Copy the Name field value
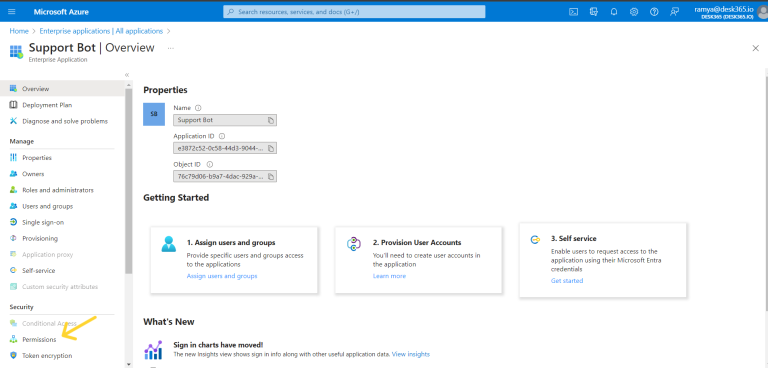Viewport: 768px width, 368px height. click(x=271, y=120)
